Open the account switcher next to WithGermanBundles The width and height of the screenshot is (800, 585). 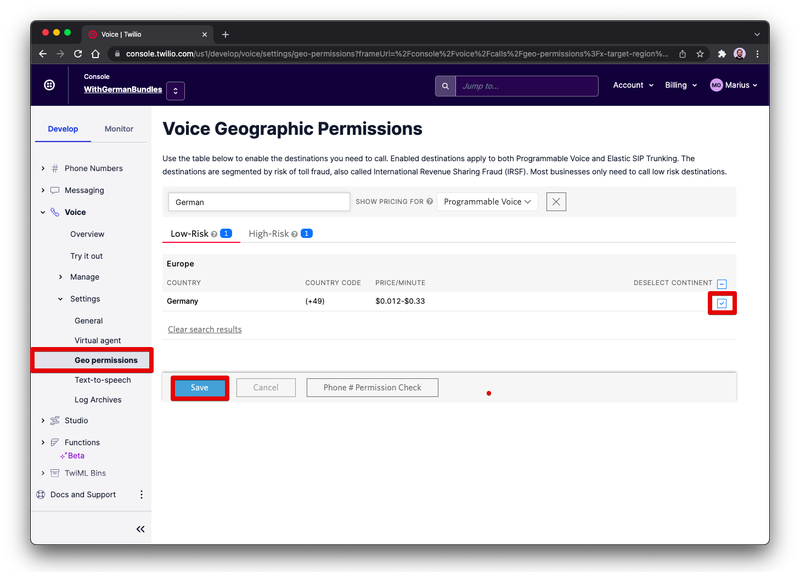pyautogui.click(x=176, y=91)
